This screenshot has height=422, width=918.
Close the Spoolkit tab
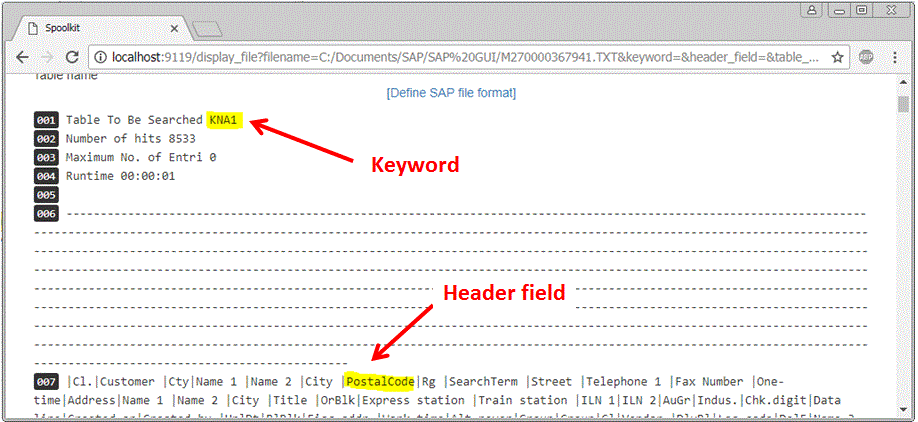click(x=174, y=28)
